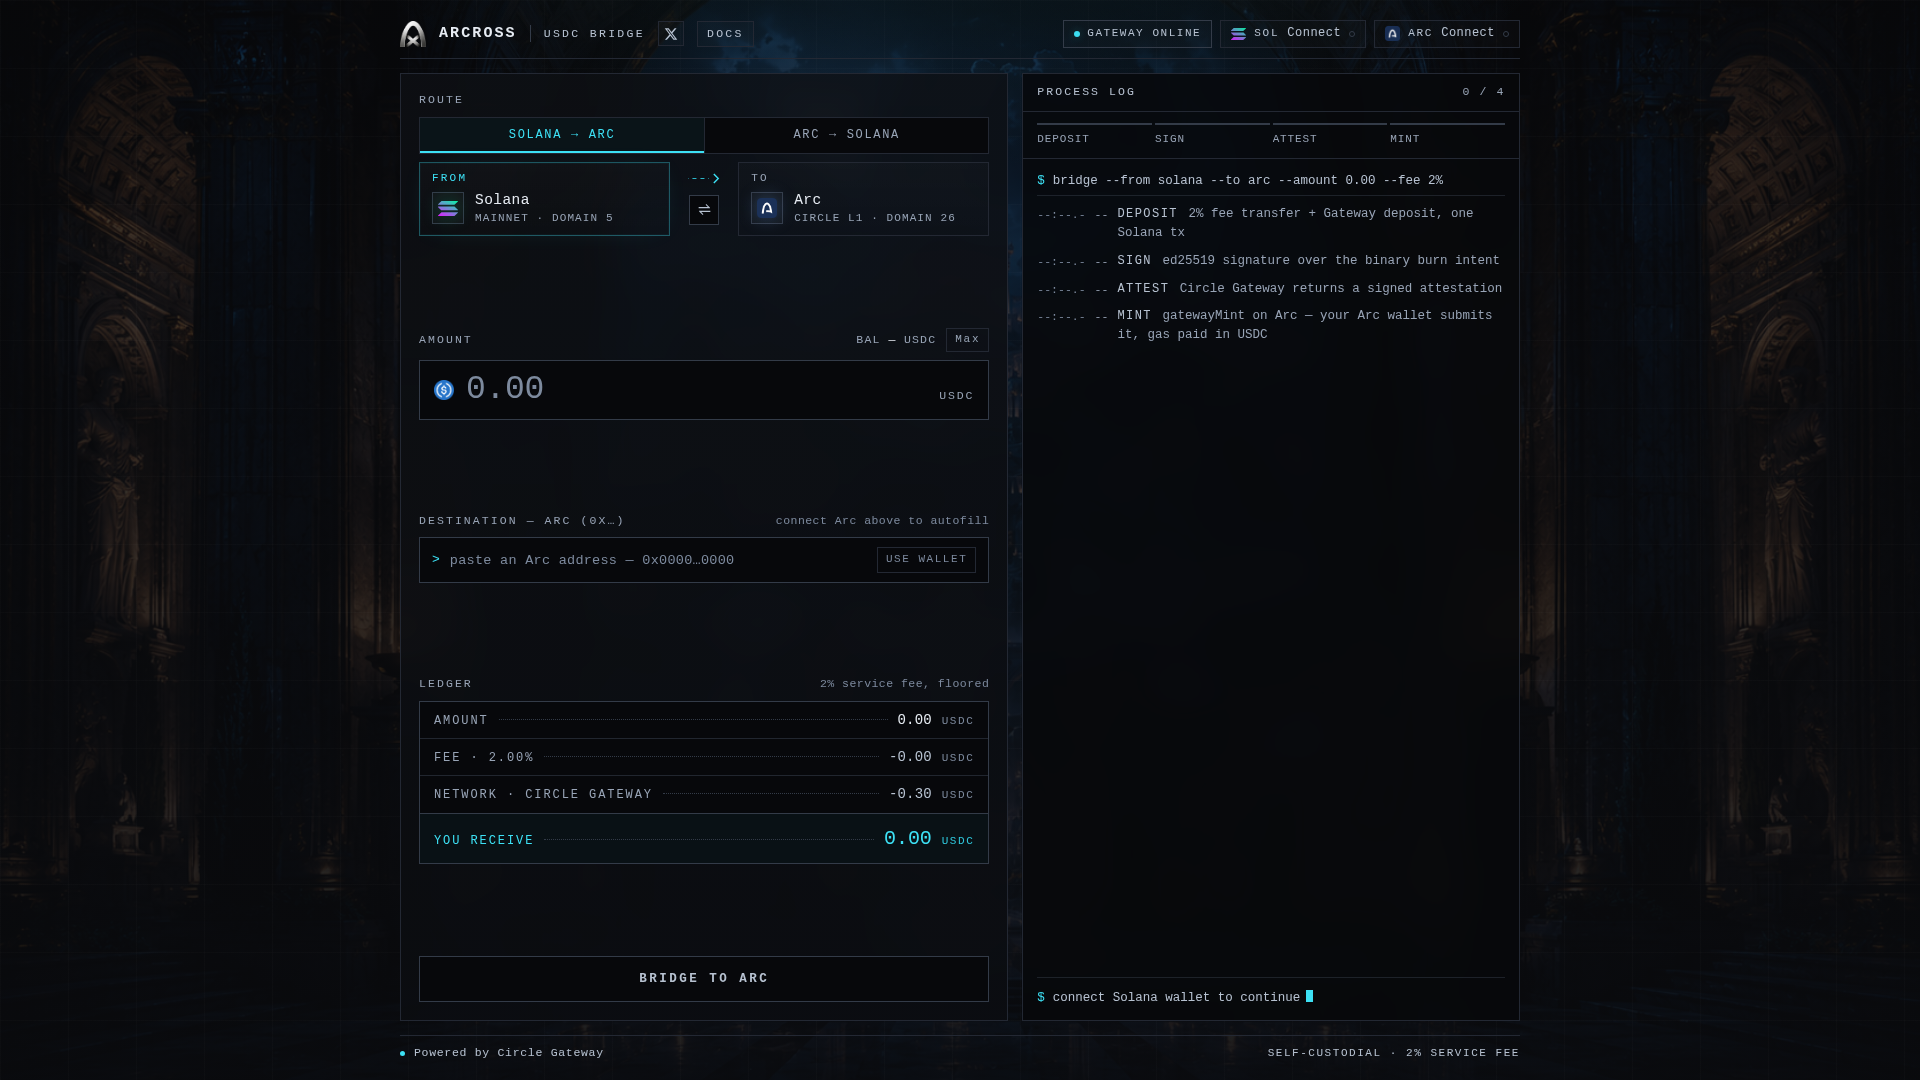Click the Bridge to Arc button
This screenshot has width=1920, height=1080.
tap(704, 979)
